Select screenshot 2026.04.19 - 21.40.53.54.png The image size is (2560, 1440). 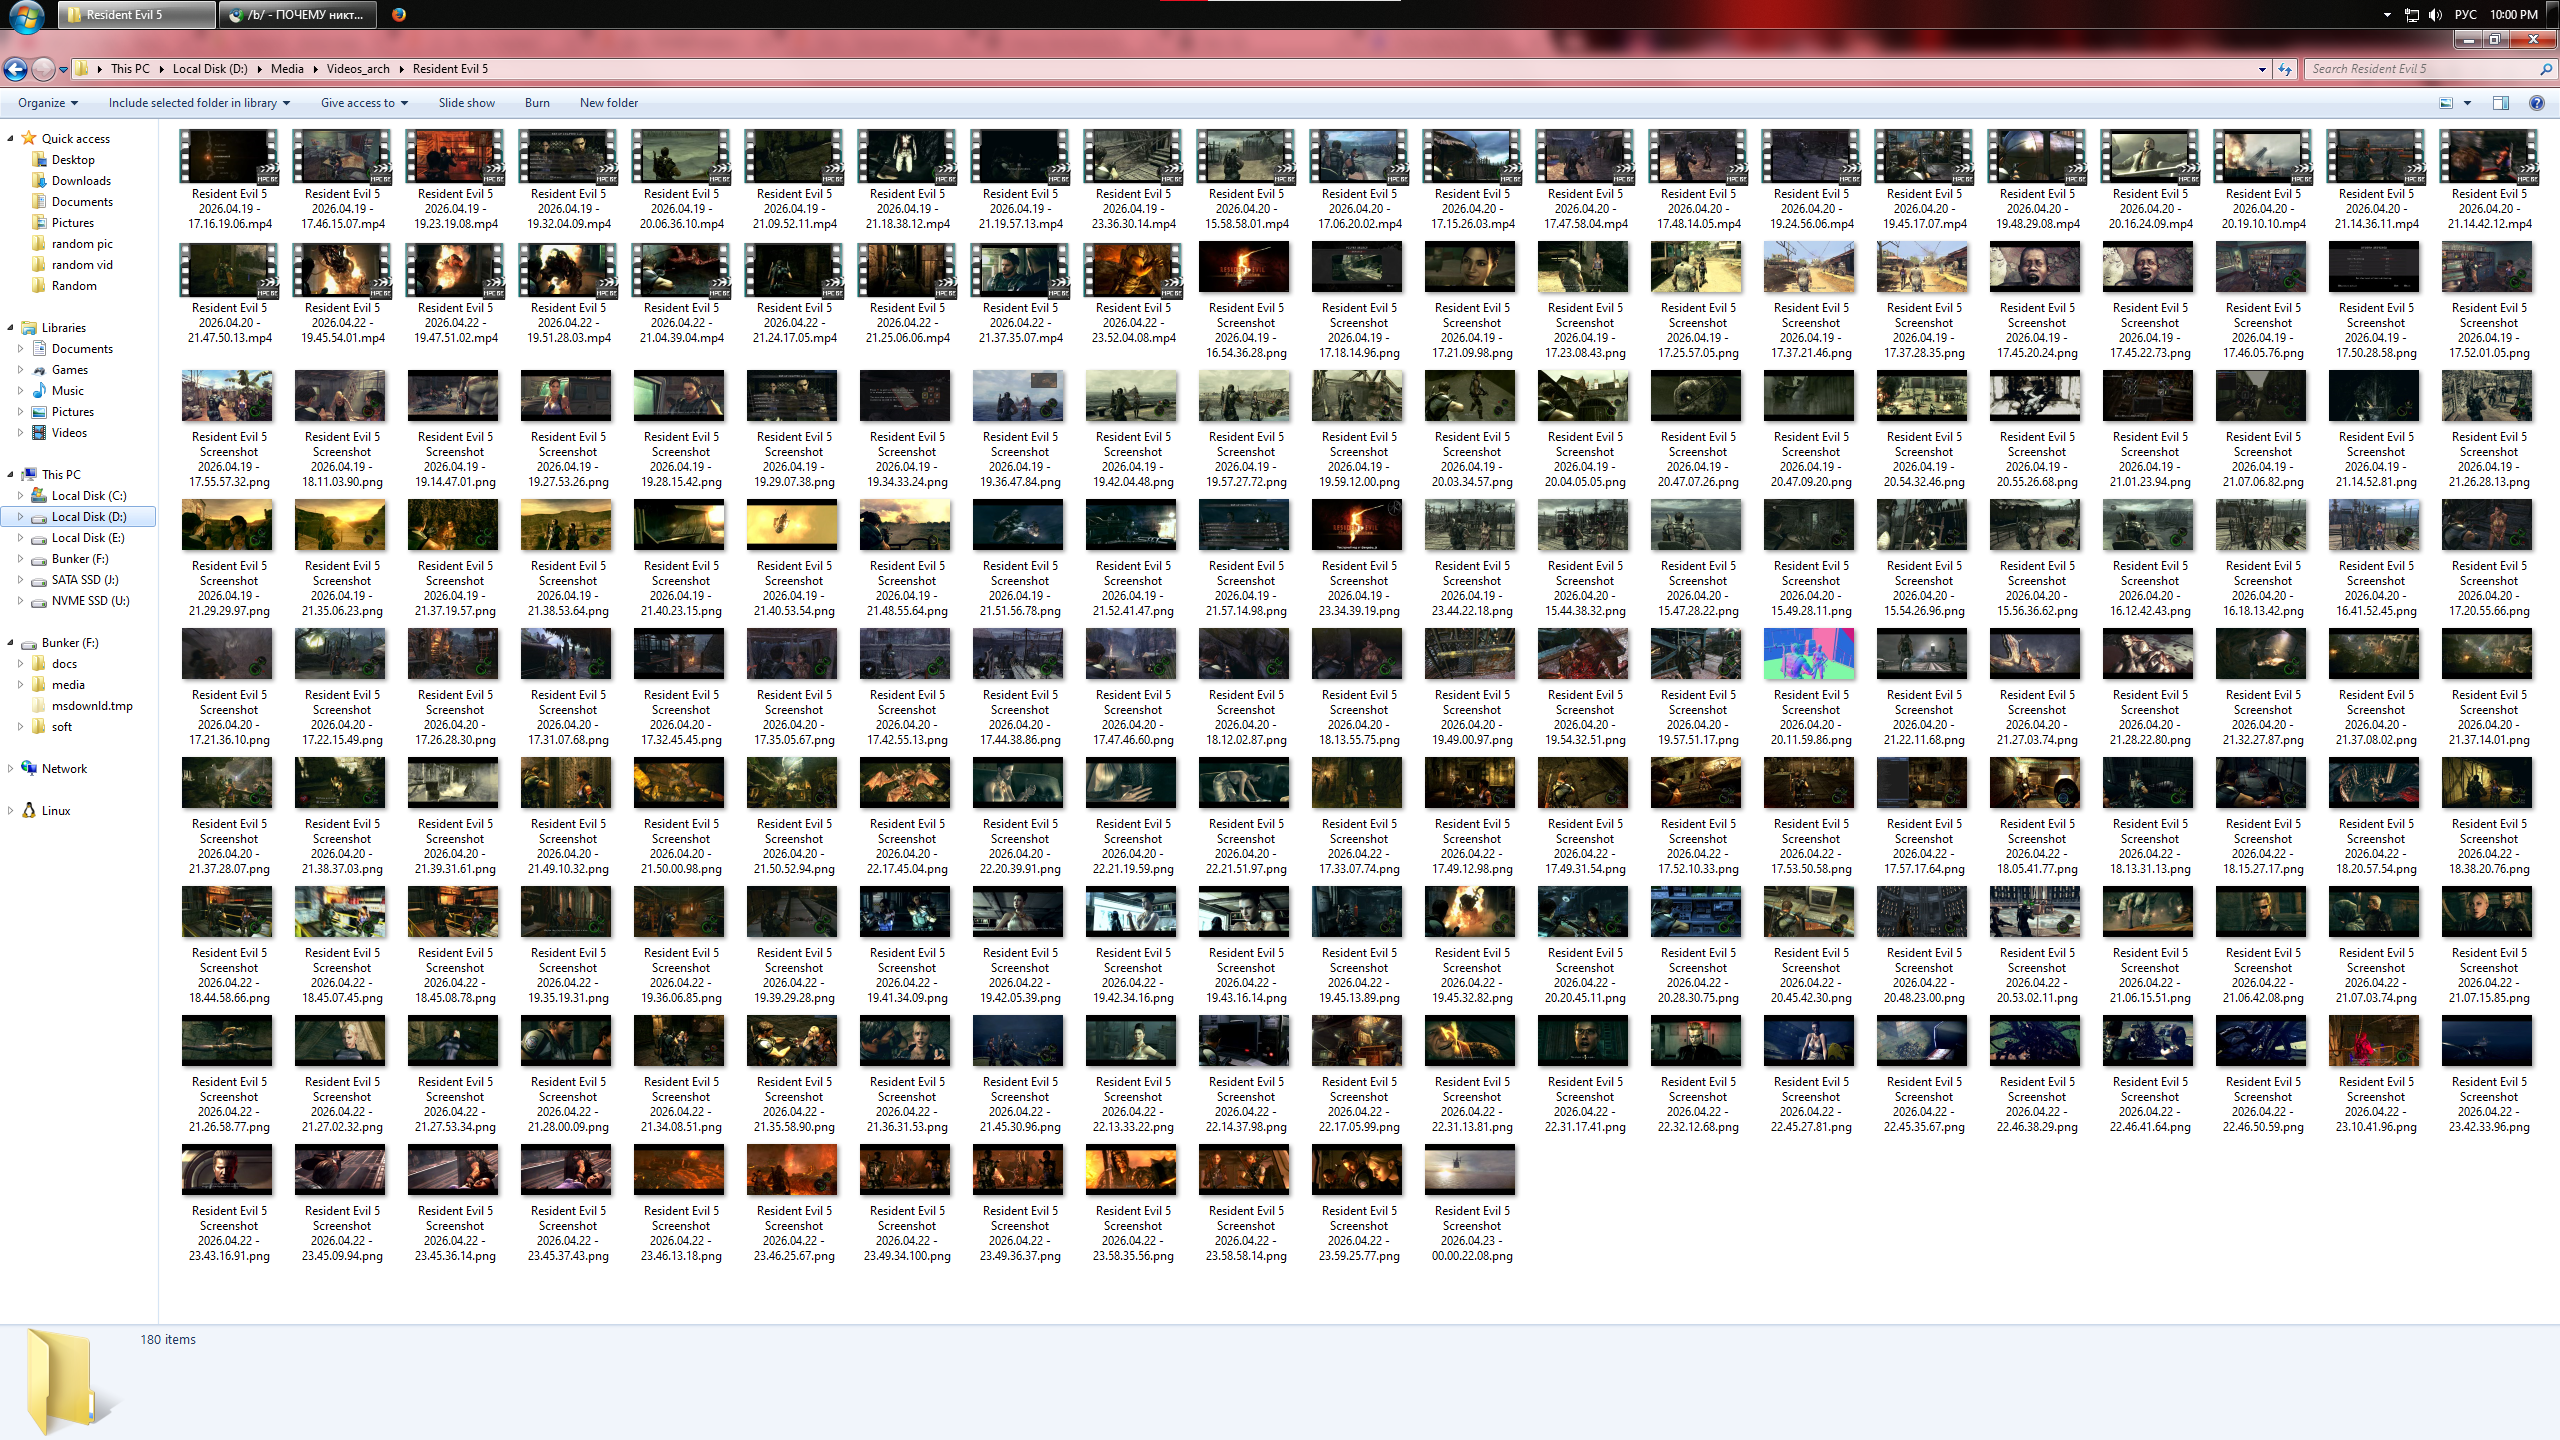click(794, 559)
